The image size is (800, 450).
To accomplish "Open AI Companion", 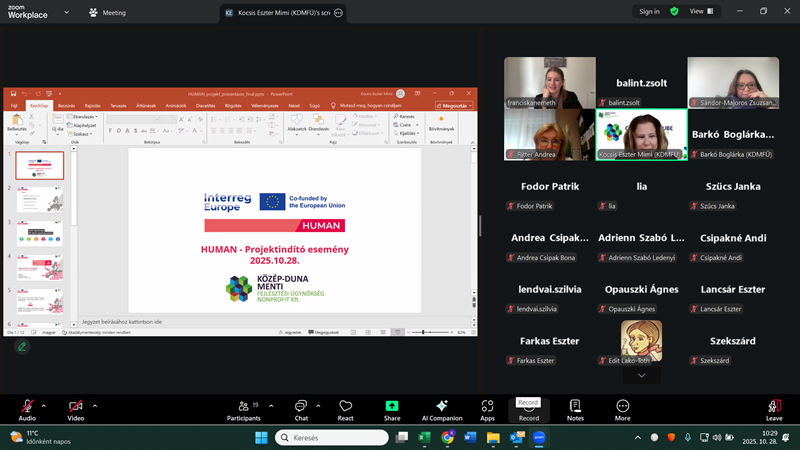I will point(441,406).
